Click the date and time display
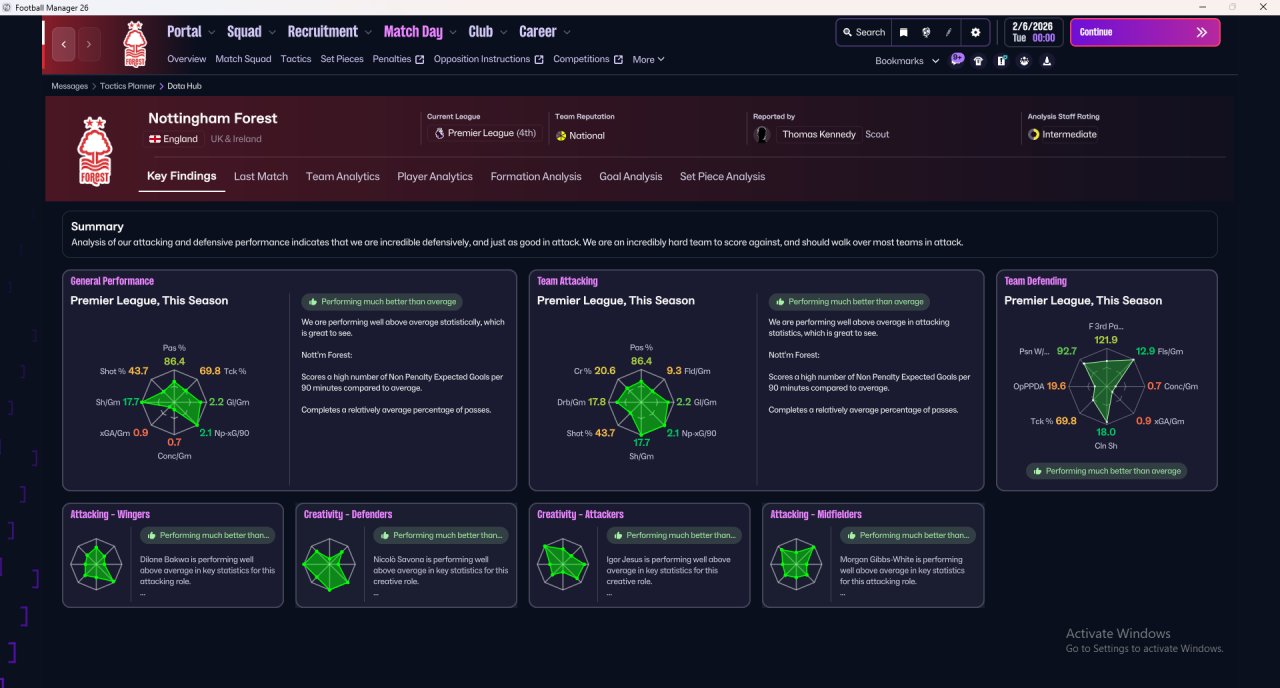 pos(1034,32)
